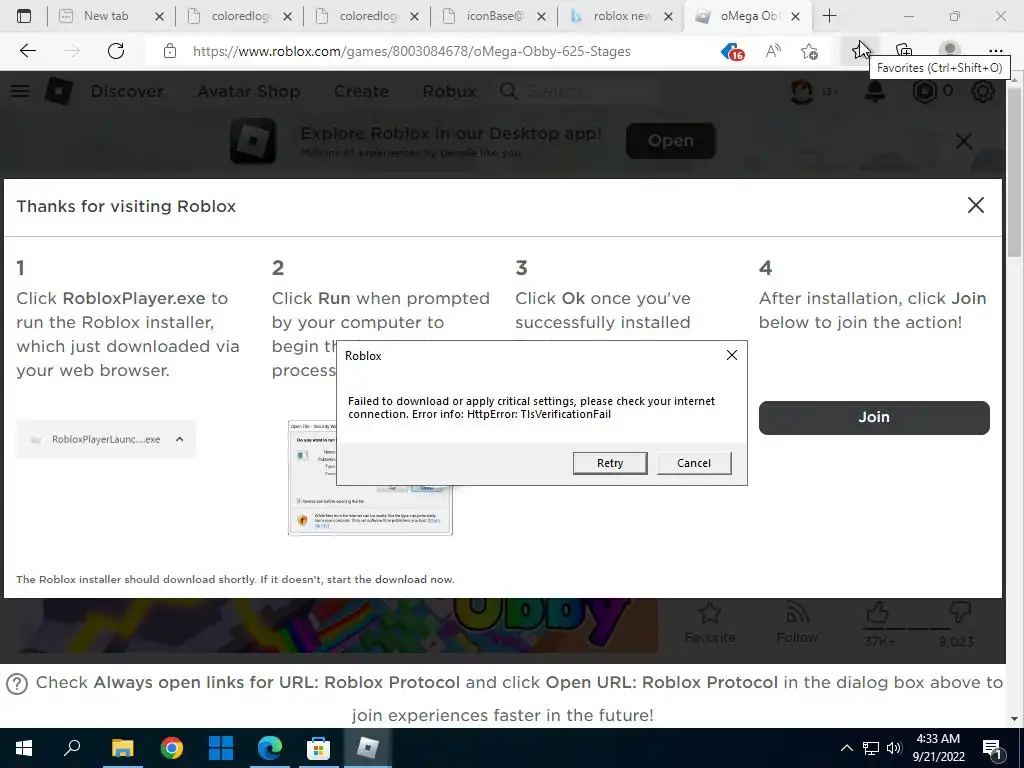This screenshot has width=1024, height=768.
Task: Expand the RobloxPlayerLauncher.exe download chevron
Action: click(180, 440)
